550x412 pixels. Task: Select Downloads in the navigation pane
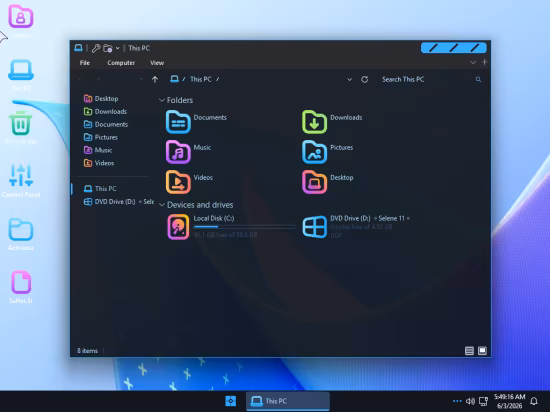[105, 112]
